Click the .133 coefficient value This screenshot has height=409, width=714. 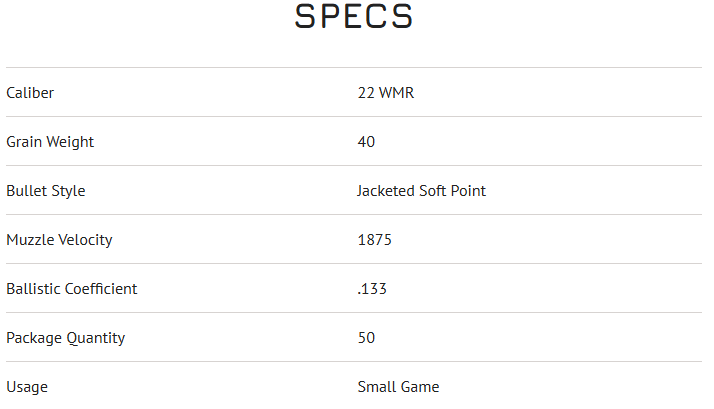coord(372,289)
